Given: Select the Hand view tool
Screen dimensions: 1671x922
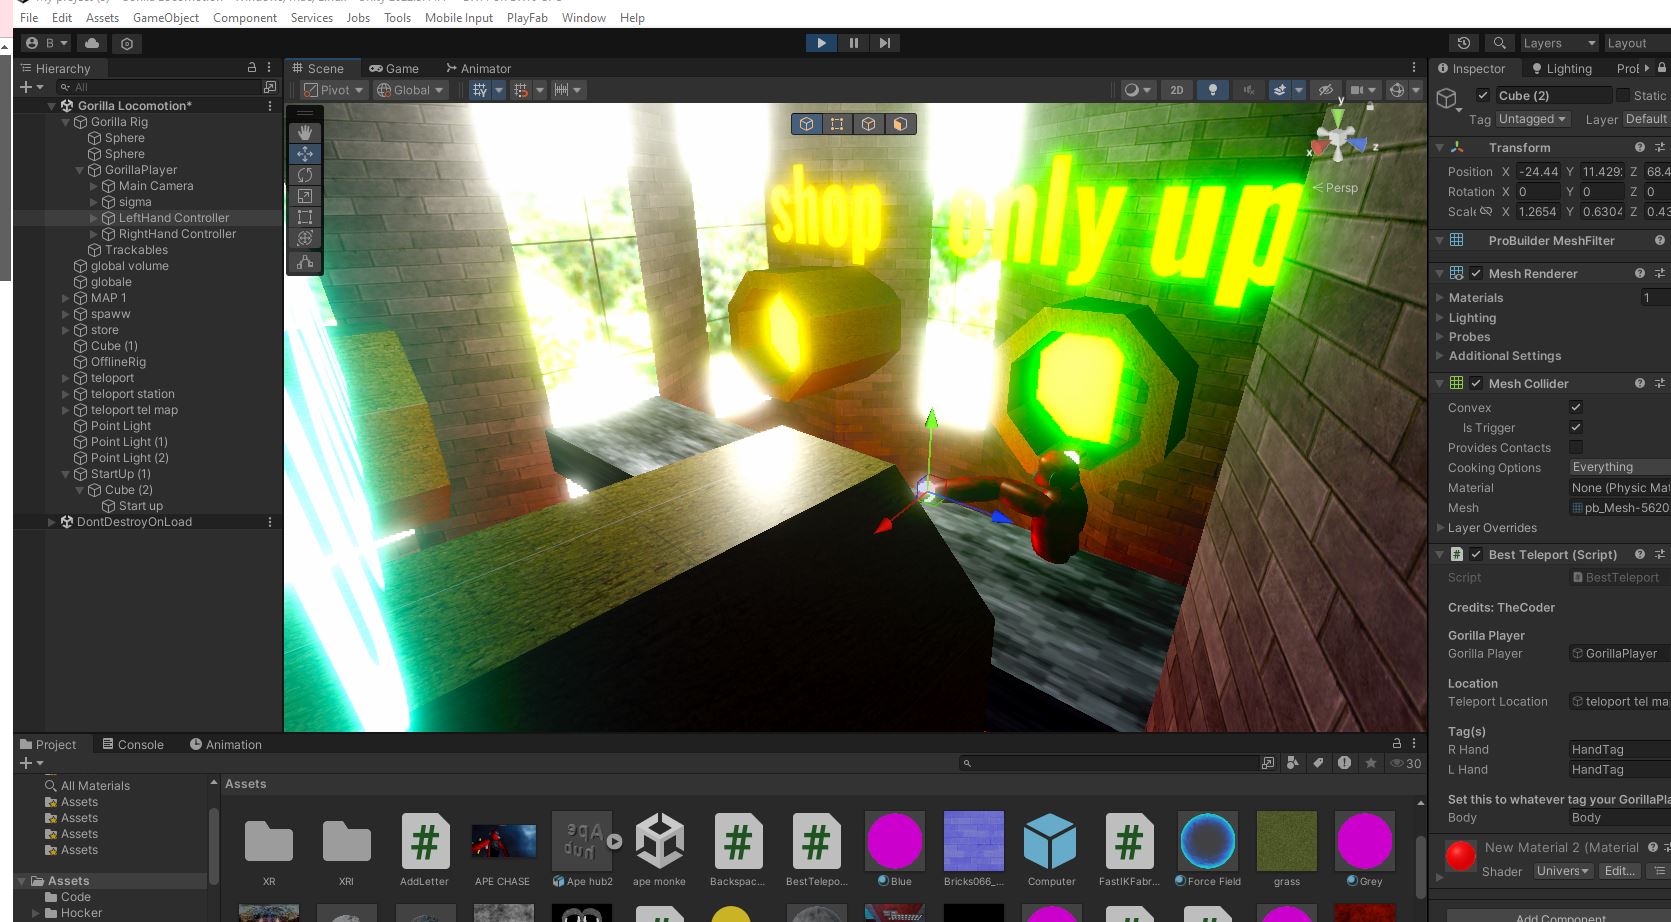Looking at the screenshot, I should [305, 132].
